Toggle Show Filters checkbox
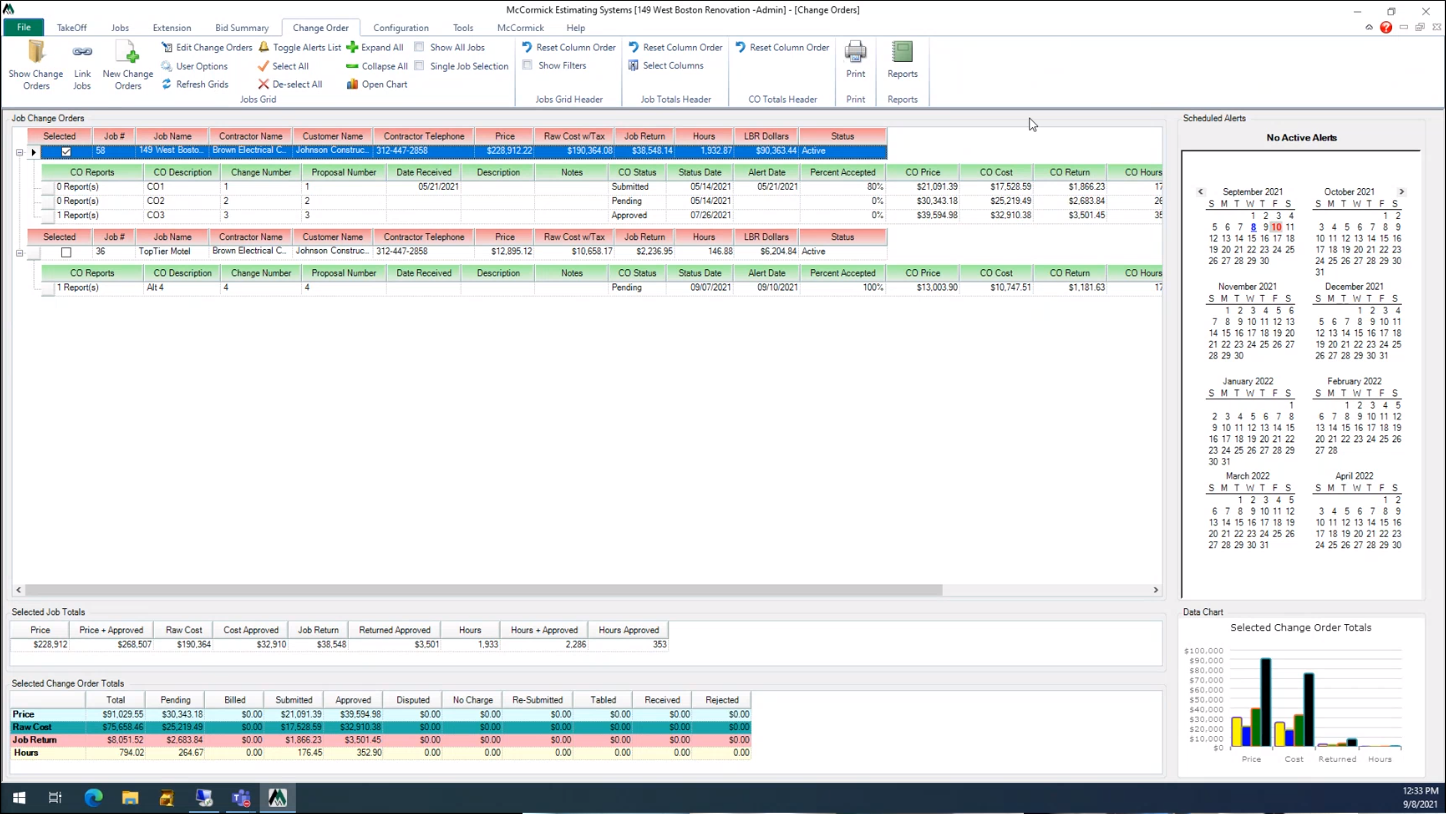 click(528, 66)
